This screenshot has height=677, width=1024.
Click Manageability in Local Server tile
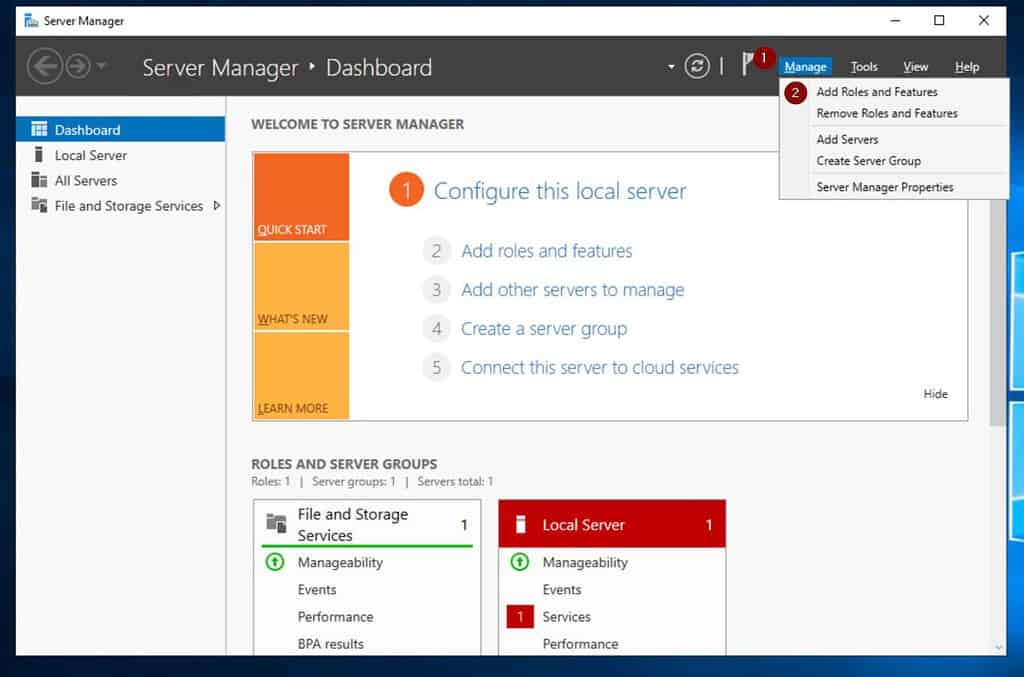tap(585, 563)
